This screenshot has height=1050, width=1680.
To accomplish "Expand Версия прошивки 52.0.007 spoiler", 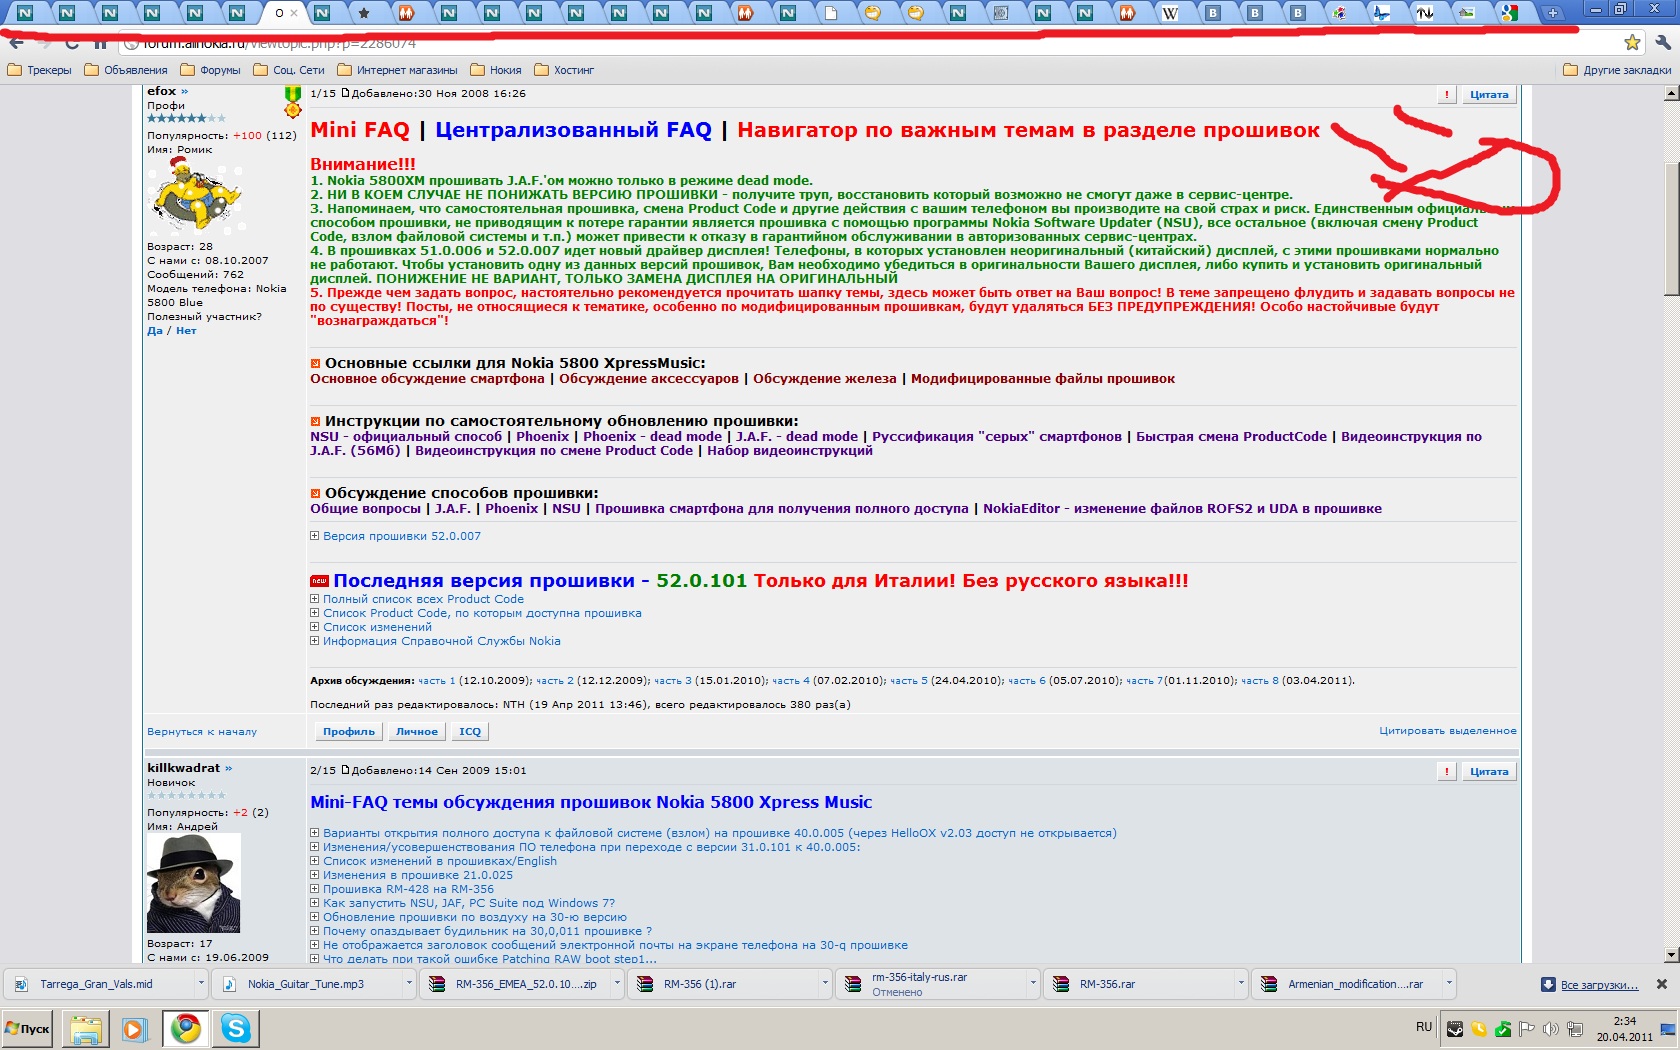I will 395,537.
